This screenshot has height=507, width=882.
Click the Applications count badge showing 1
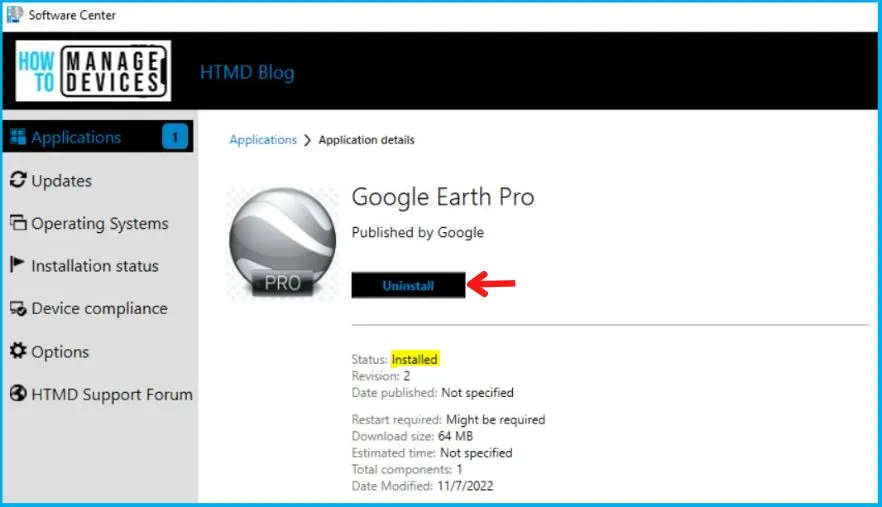pyautogui.click(x=175, y=137)
